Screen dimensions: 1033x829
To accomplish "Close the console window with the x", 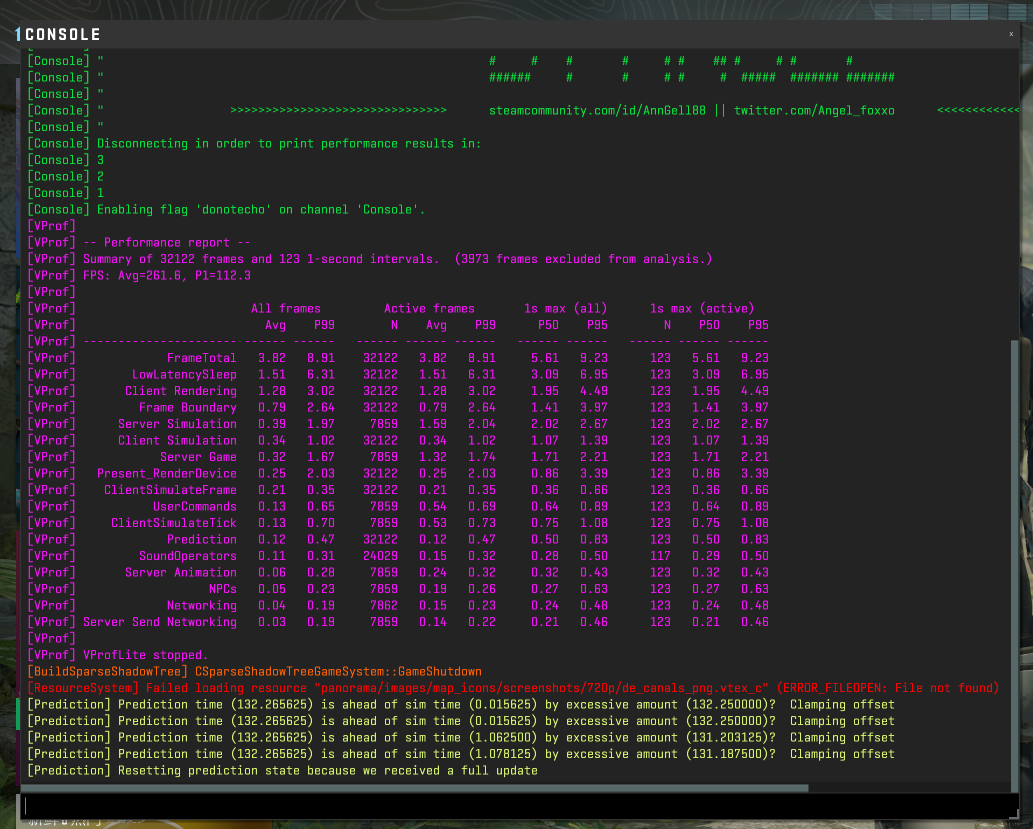I will pyautogui.click(x=1010, y=33).
